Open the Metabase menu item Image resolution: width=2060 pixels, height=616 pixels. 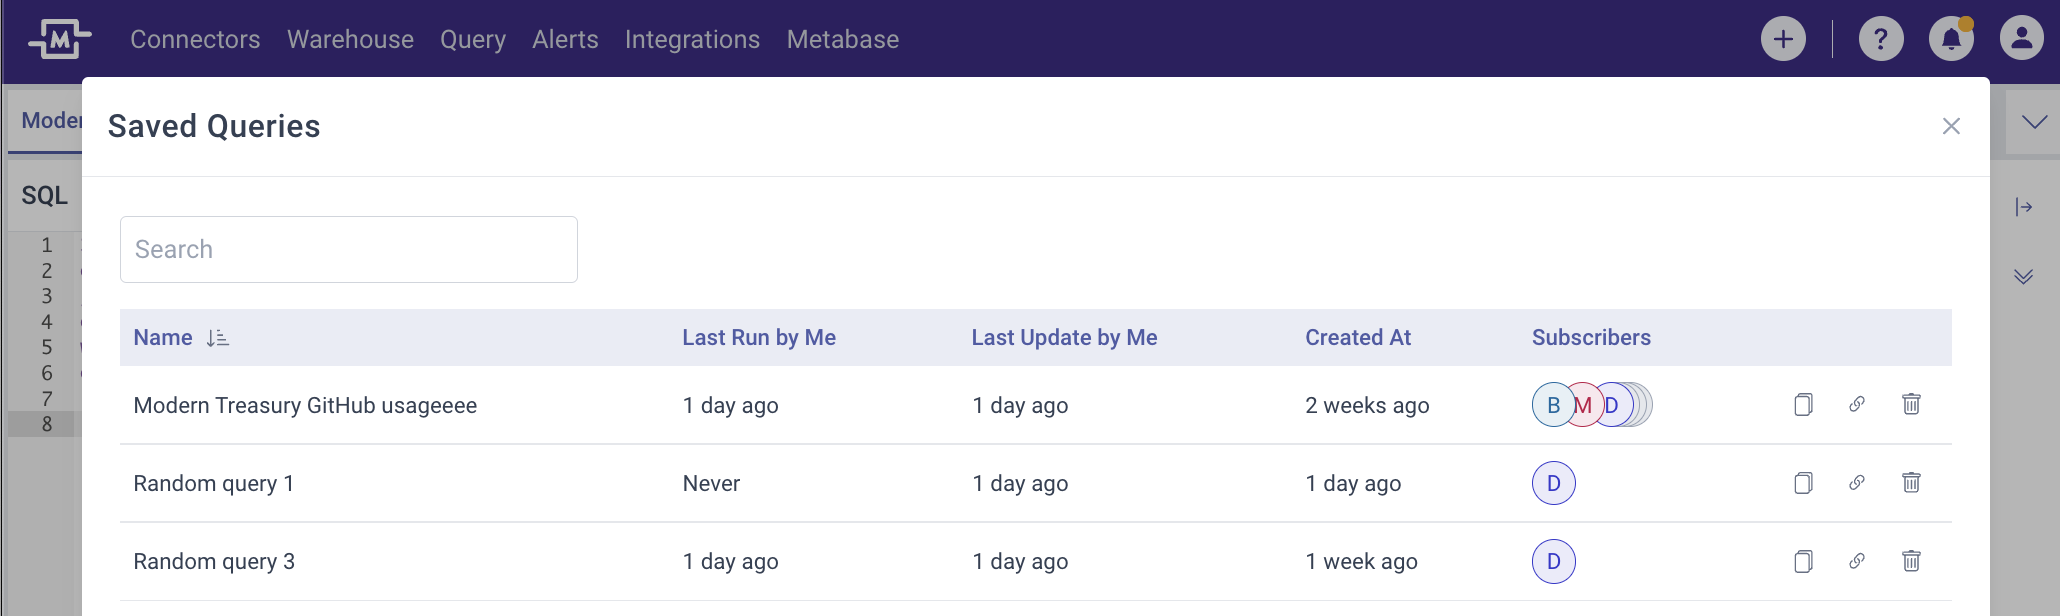(843, 39)
